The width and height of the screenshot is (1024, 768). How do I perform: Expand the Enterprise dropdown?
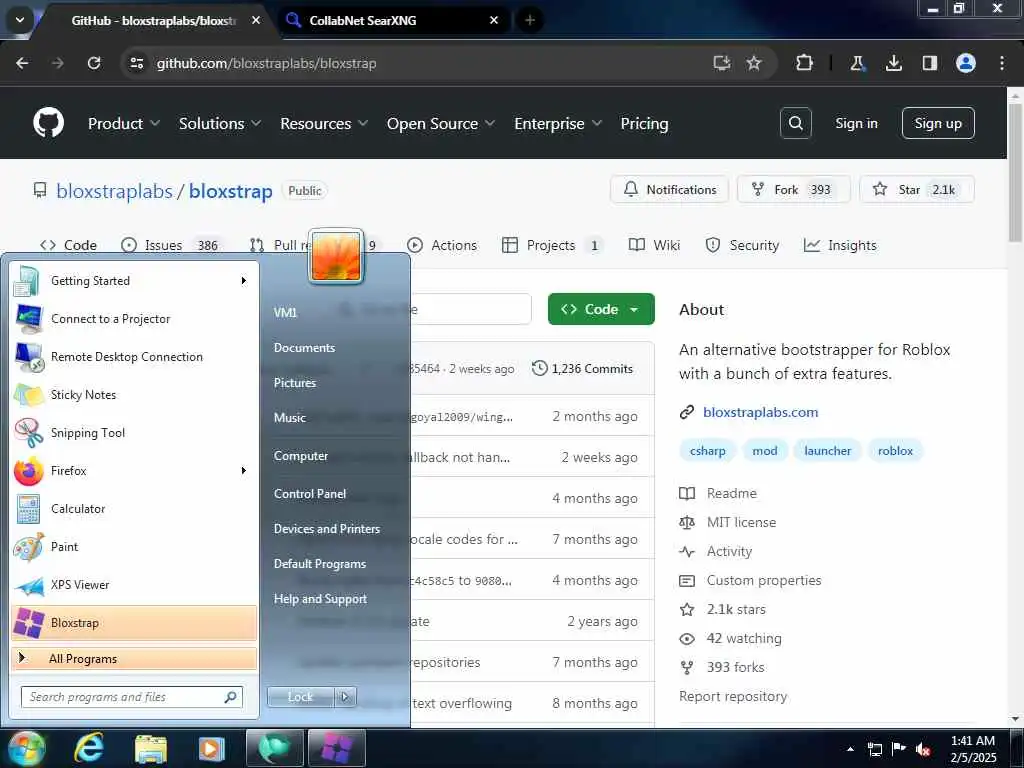coord(558,123)
